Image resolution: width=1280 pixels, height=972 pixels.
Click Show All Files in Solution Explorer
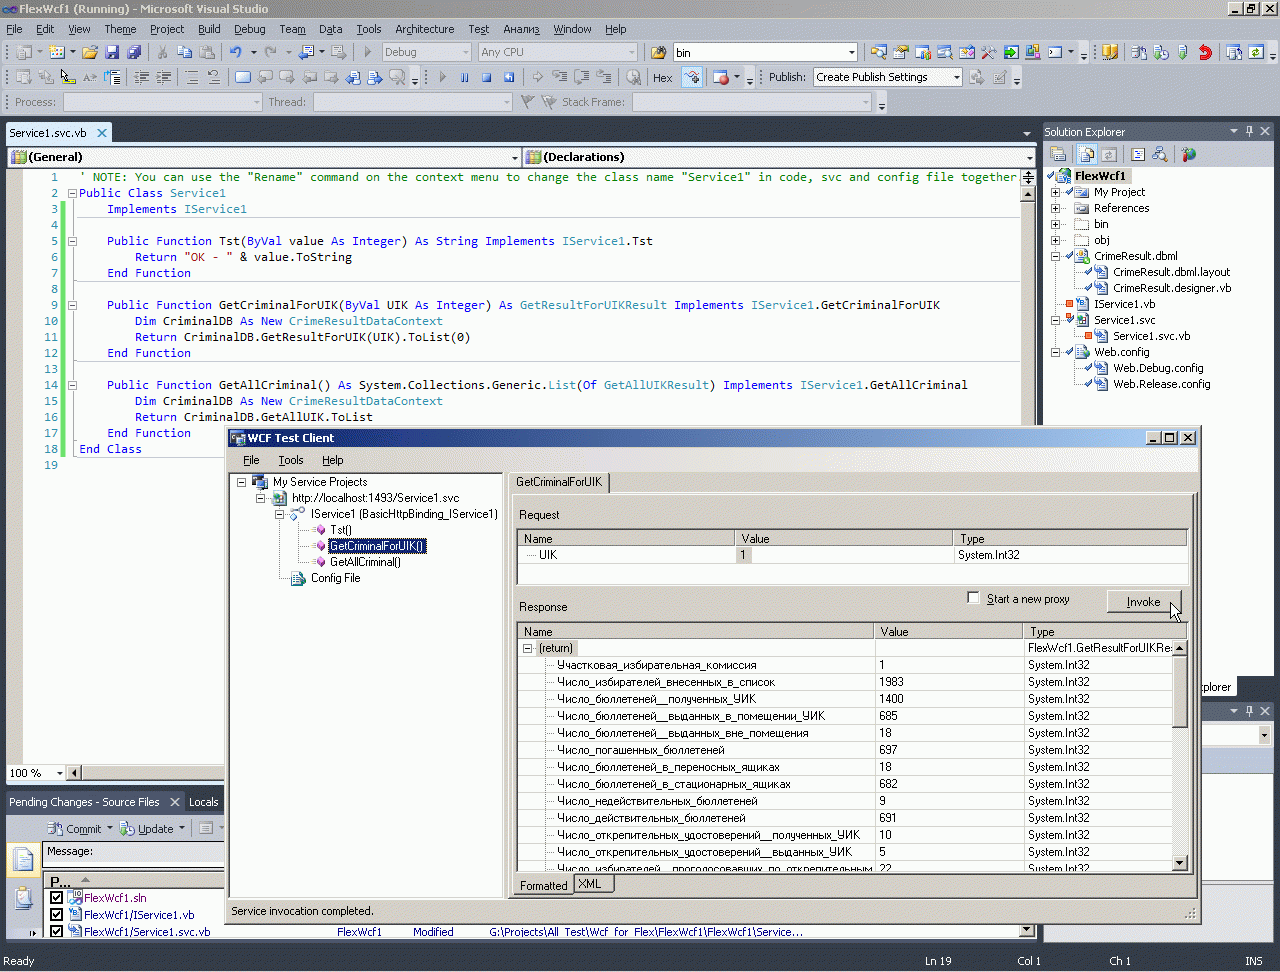click(1087, 154)
